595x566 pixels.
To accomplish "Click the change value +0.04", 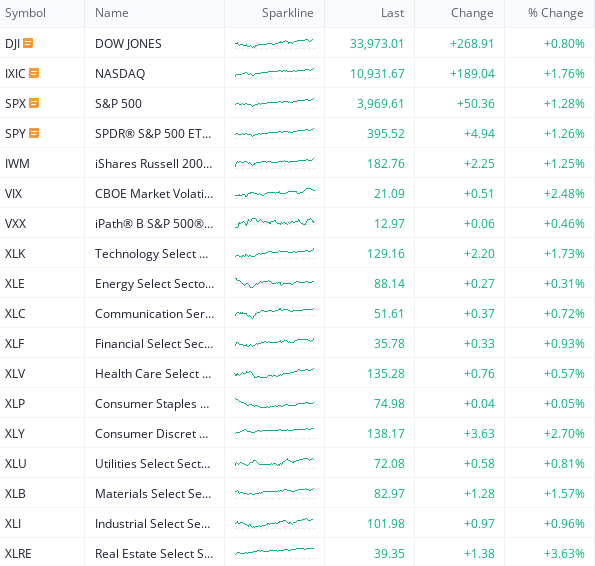I will (479, 403).
